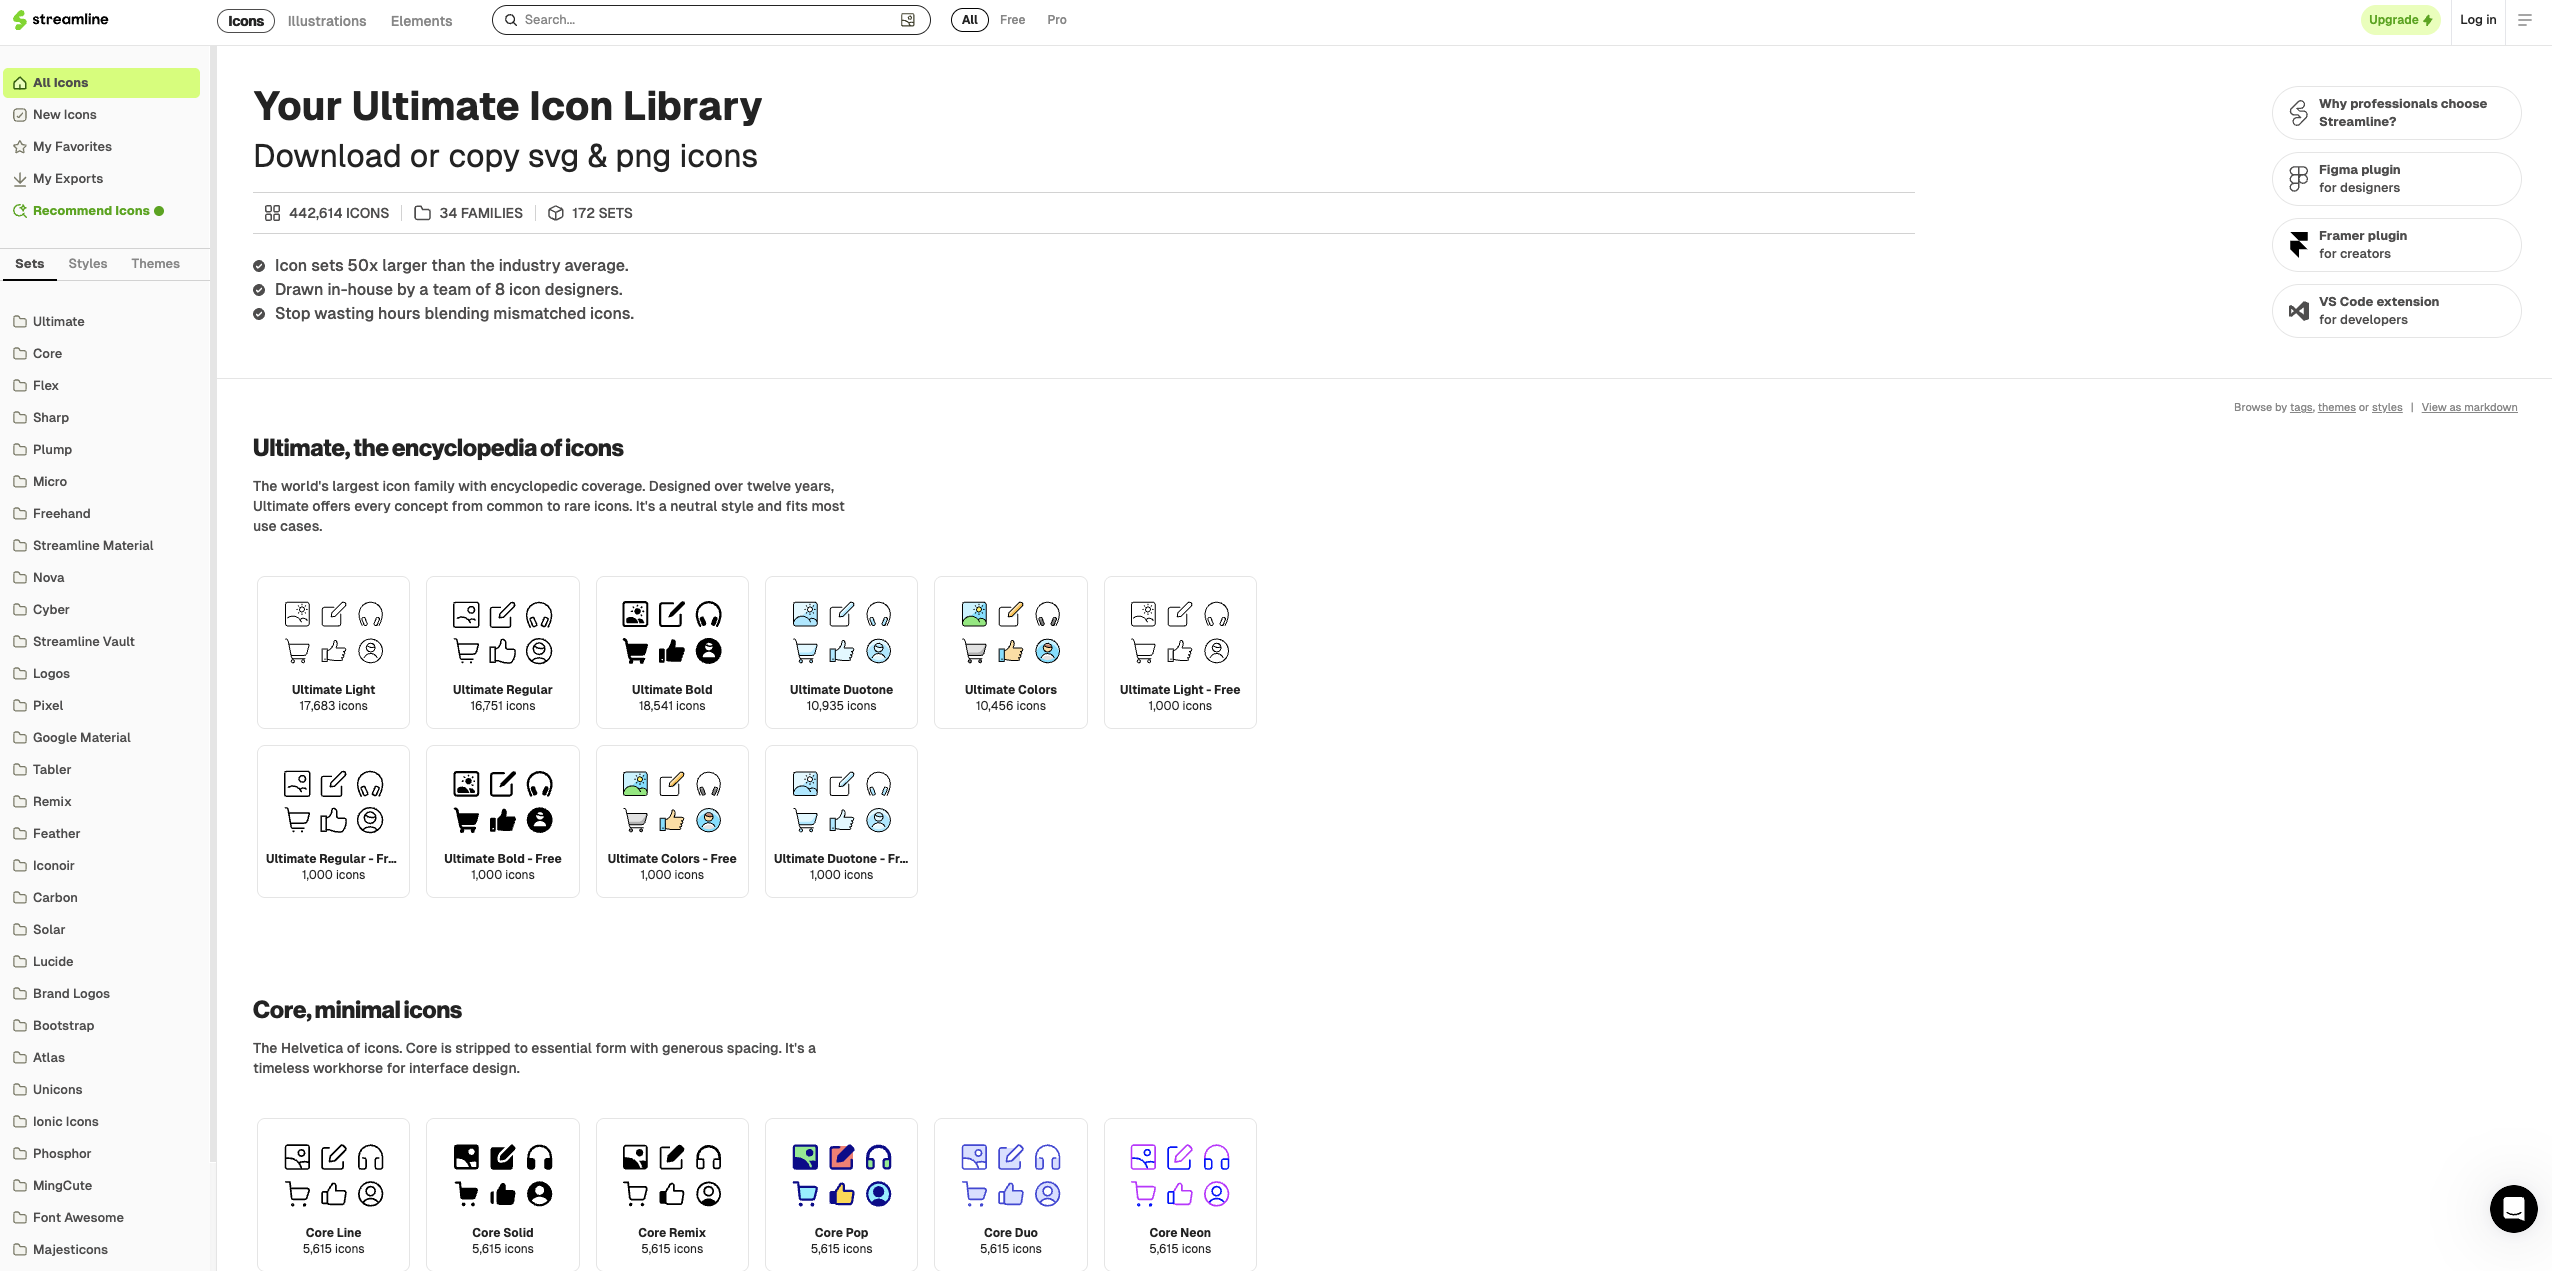
Task: Click the lightning bolt on Upgrade button
Action: [x=2427, y=20]
